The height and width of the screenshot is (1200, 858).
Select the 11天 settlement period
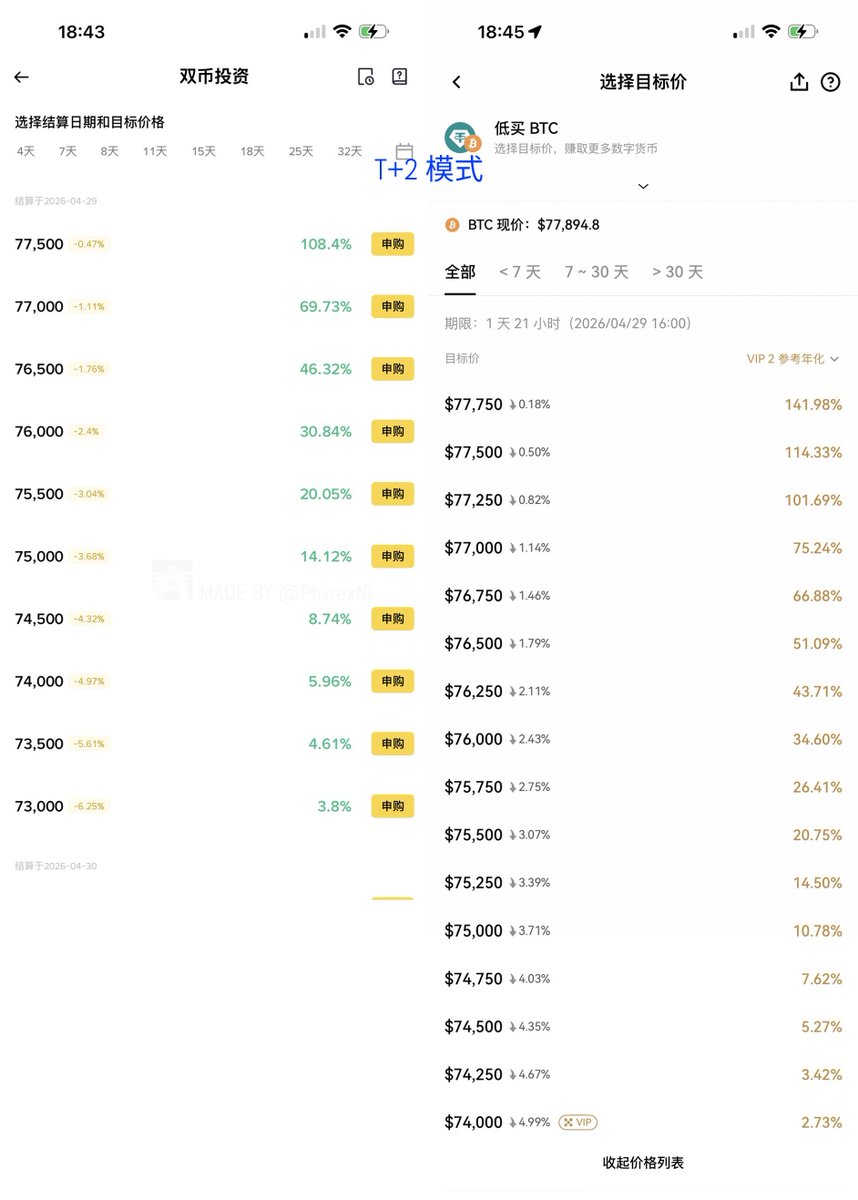[x=155, y=152]
